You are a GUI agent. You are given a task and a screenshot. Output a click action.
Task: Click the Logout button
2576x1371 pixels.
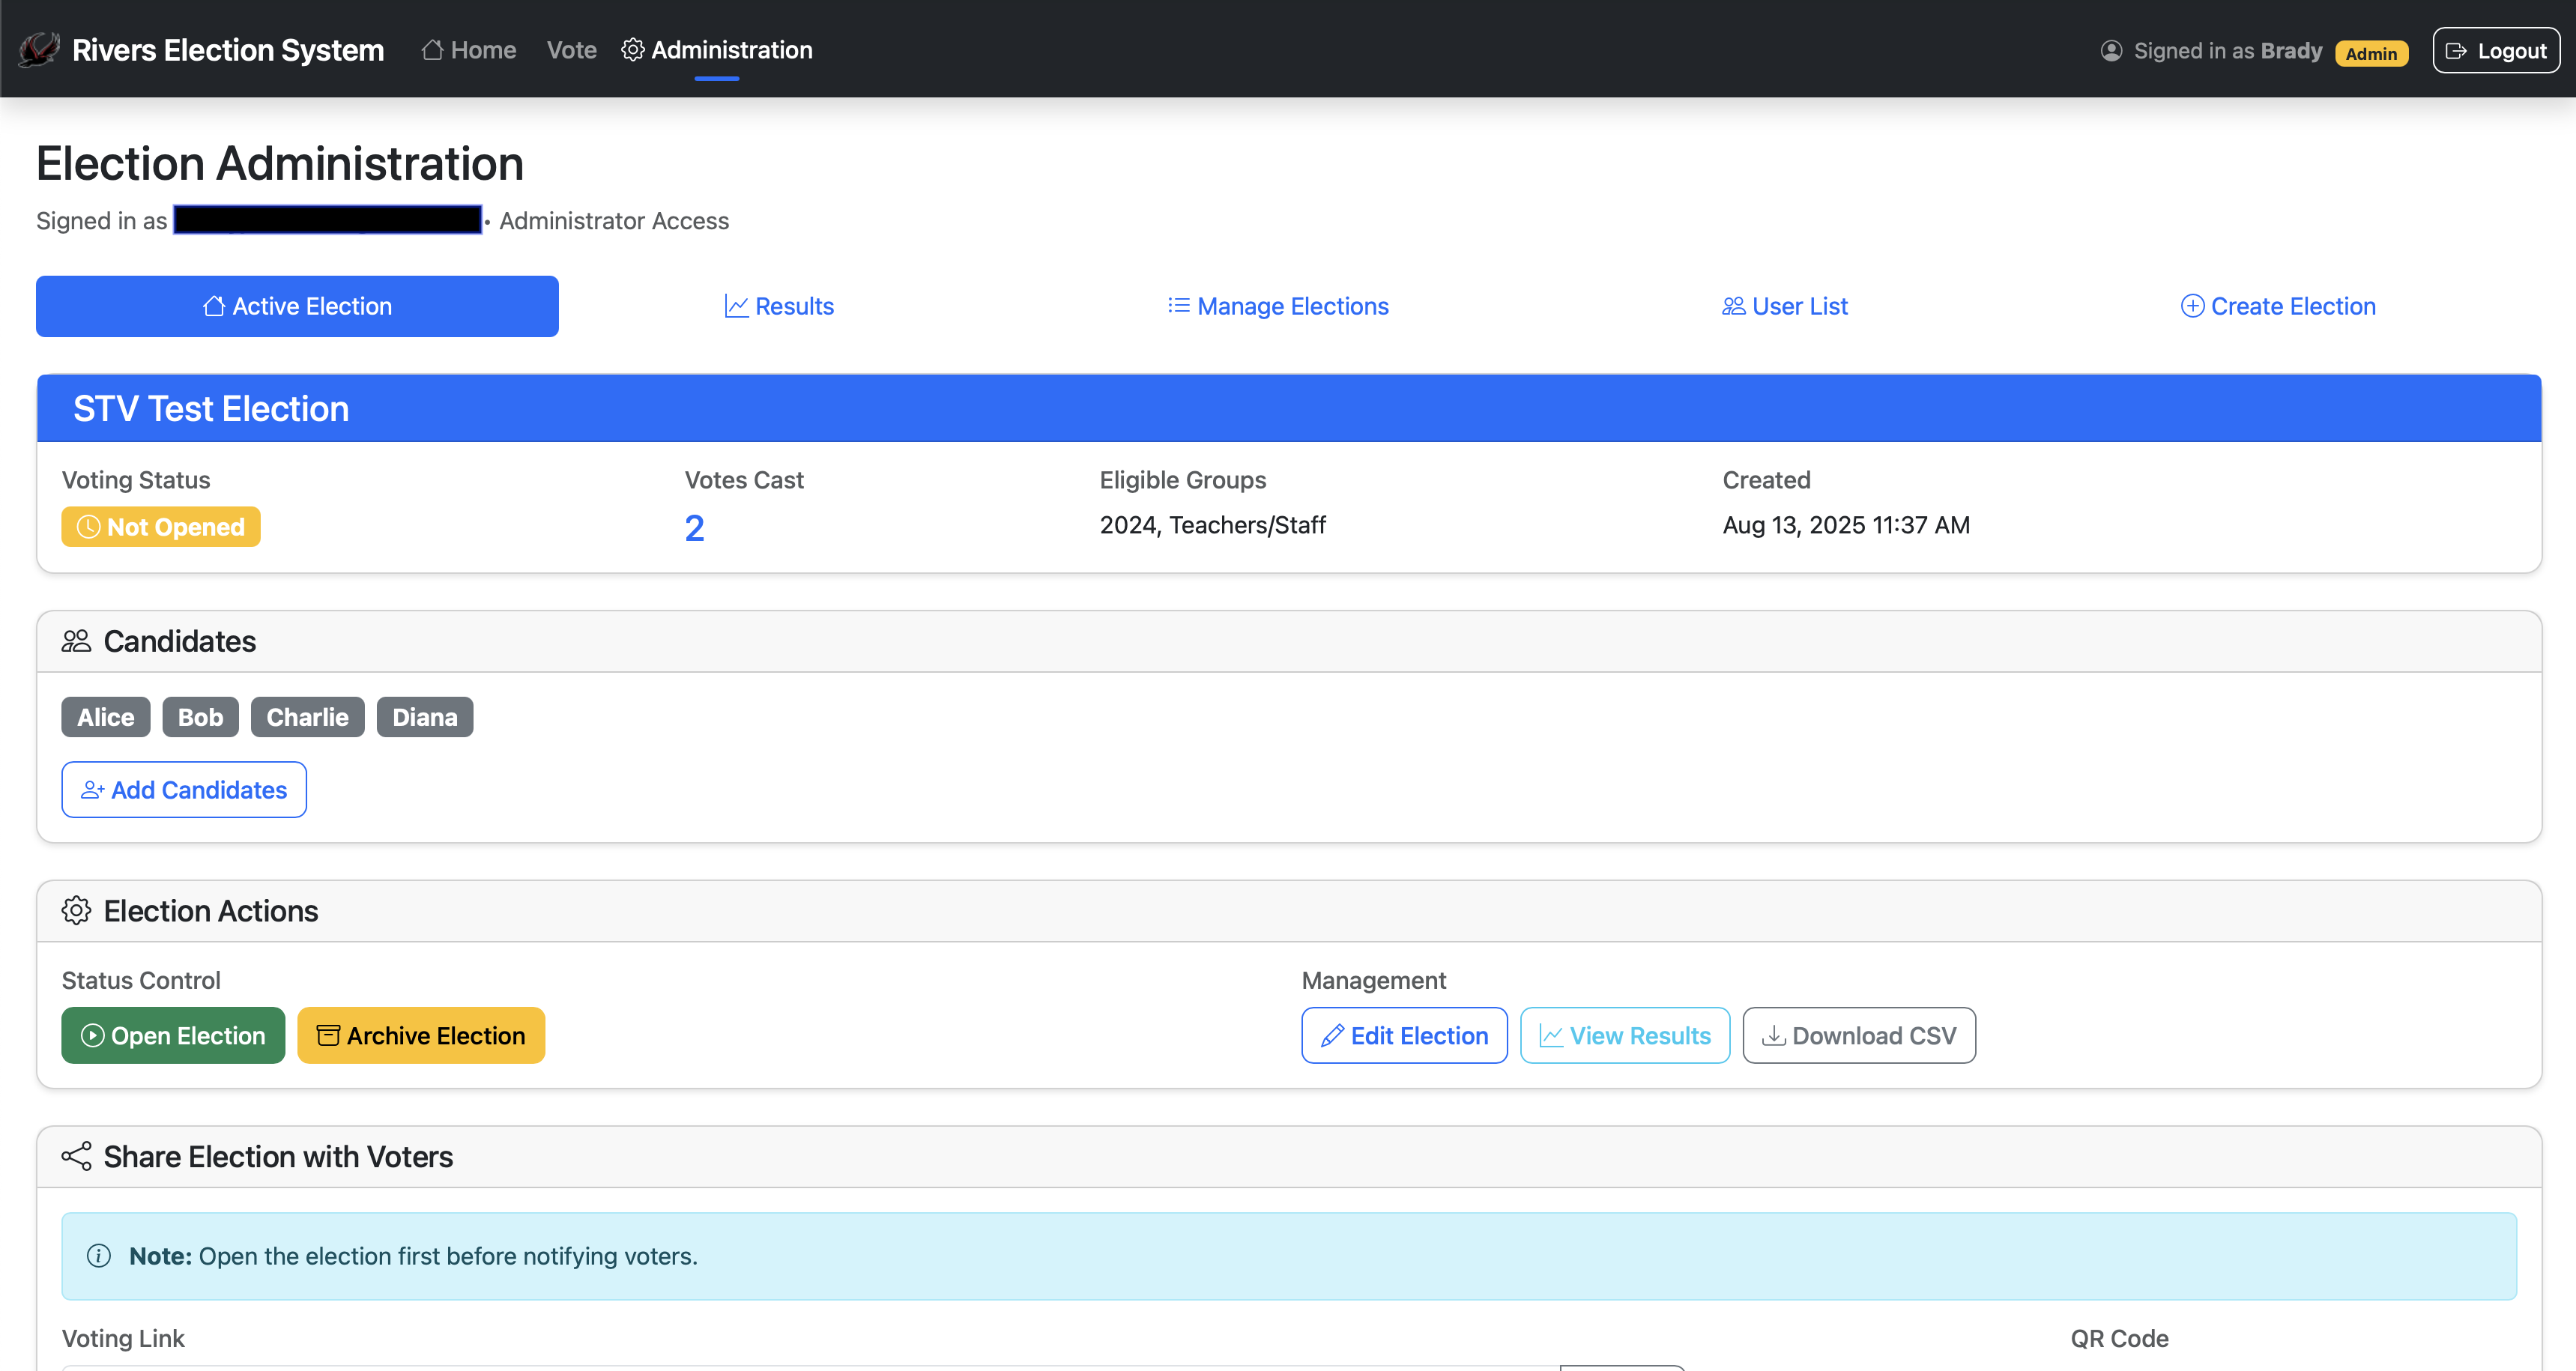coord(2496,51)
